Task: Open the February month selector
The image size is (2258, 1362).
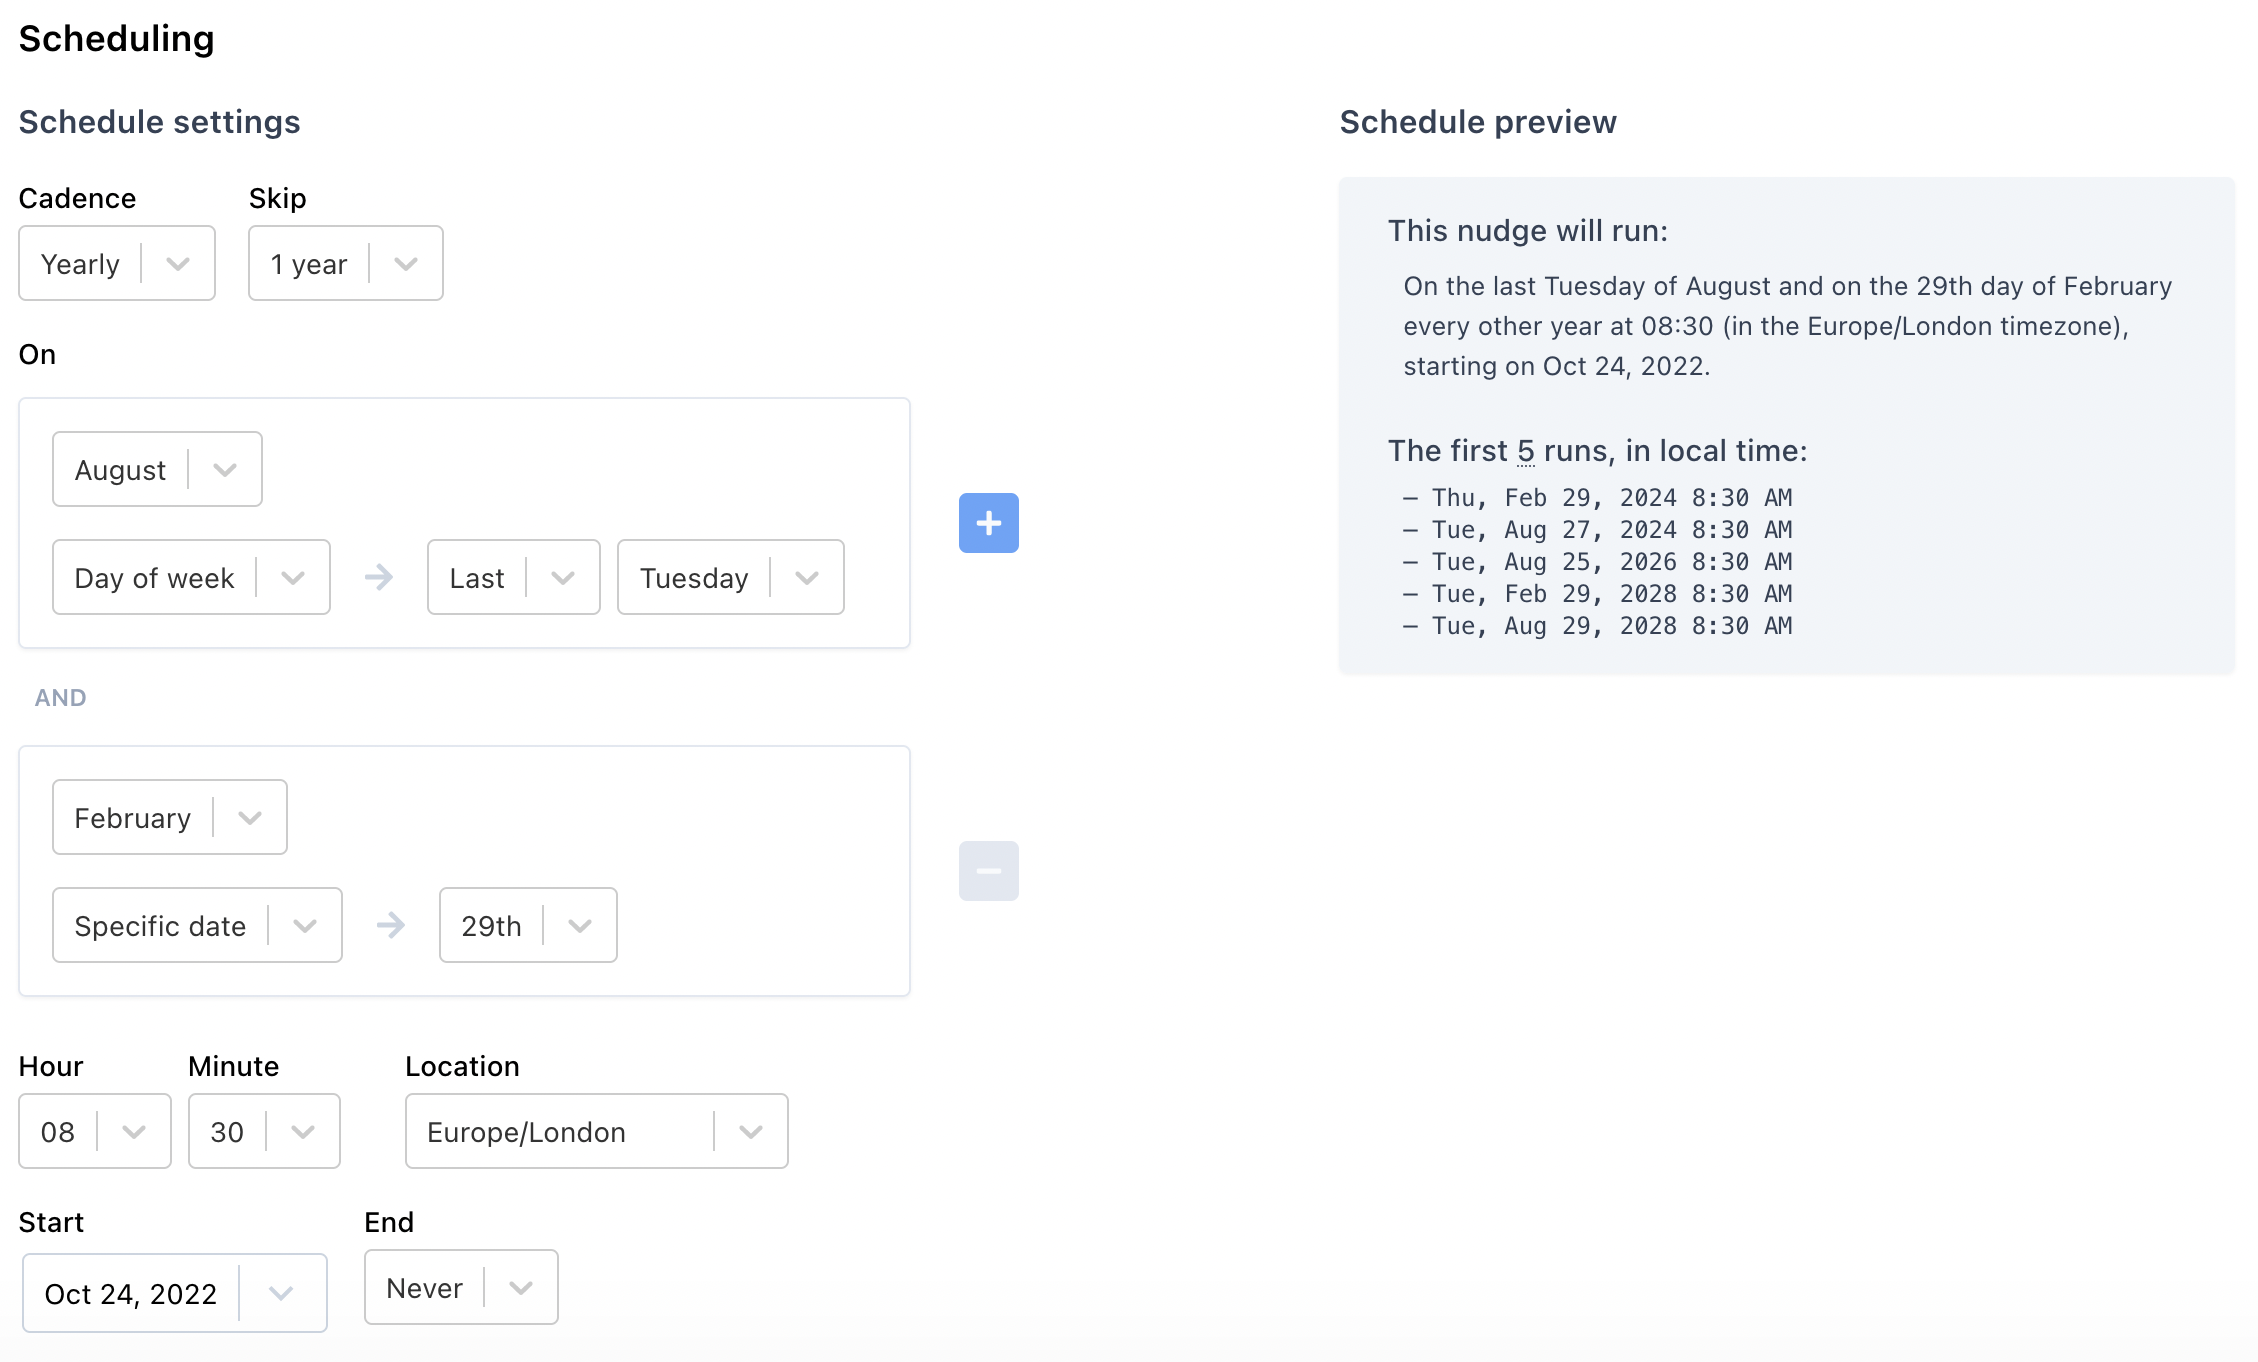Action: [x=169, y=818]
